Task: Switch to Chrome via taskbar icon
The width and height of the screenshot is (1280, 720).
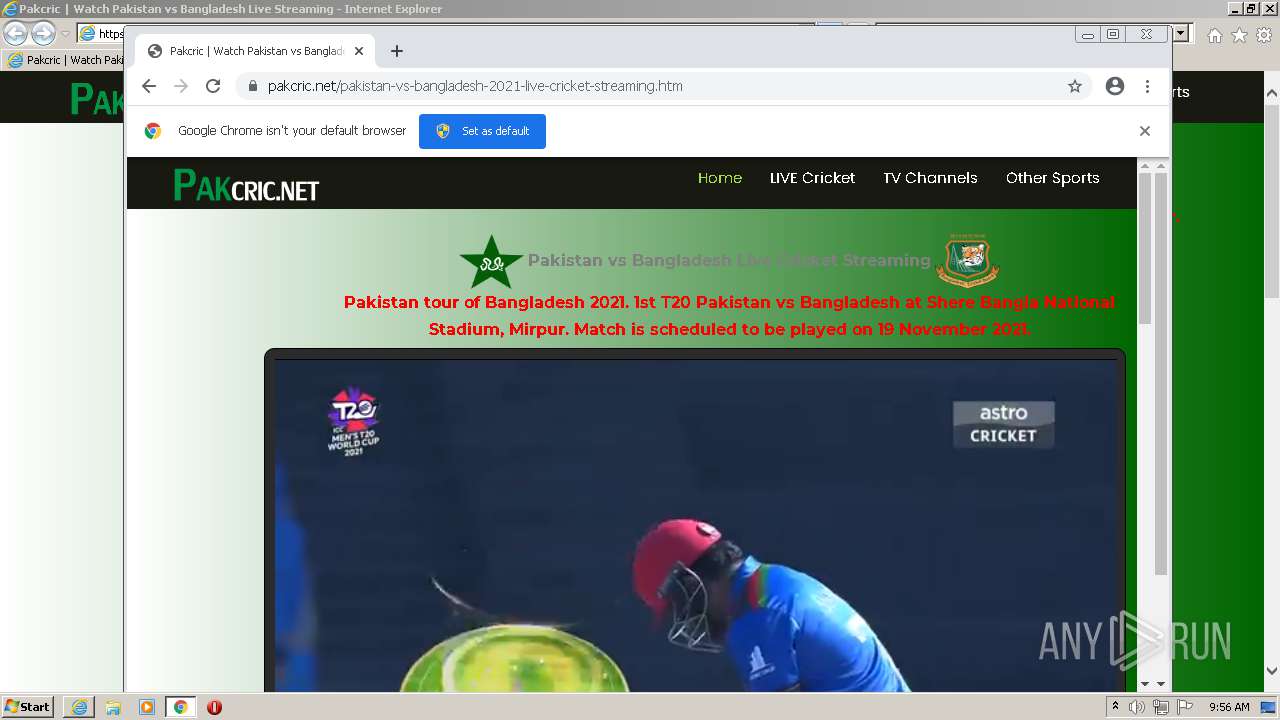Action: (180, 707)
